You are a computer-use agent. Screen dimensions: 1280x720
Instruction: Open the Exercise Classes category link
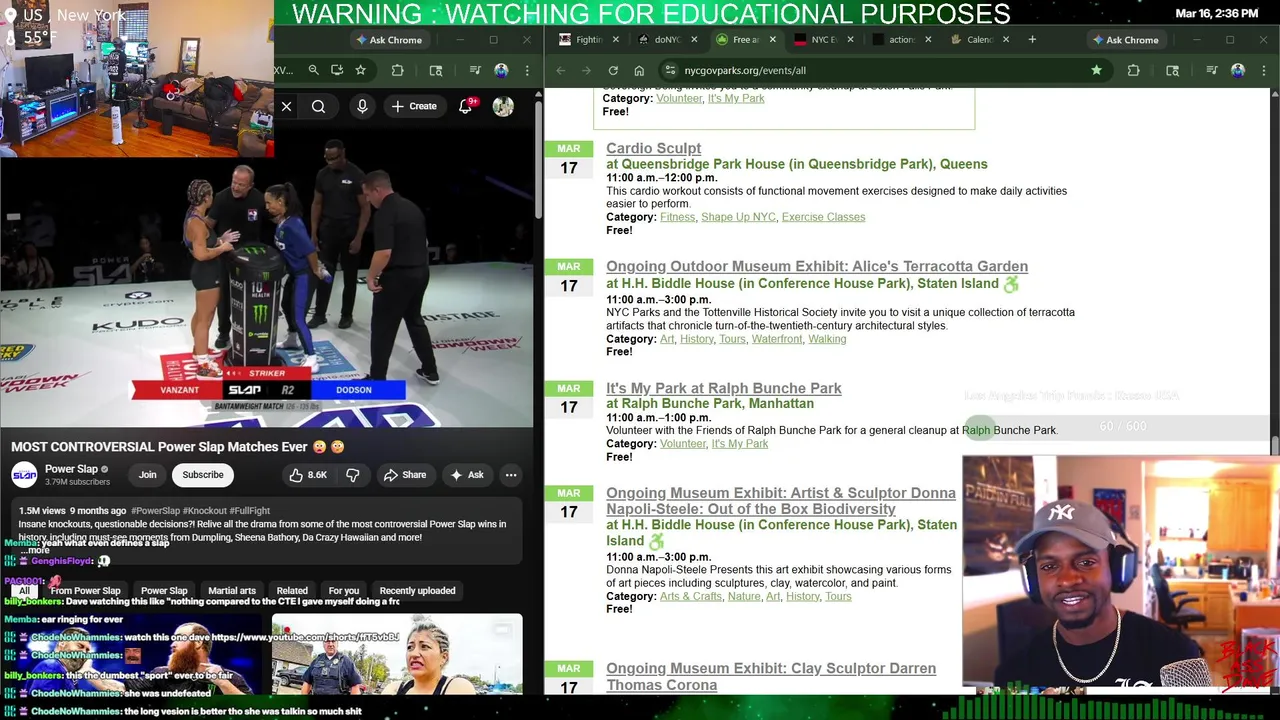point(823,217)
